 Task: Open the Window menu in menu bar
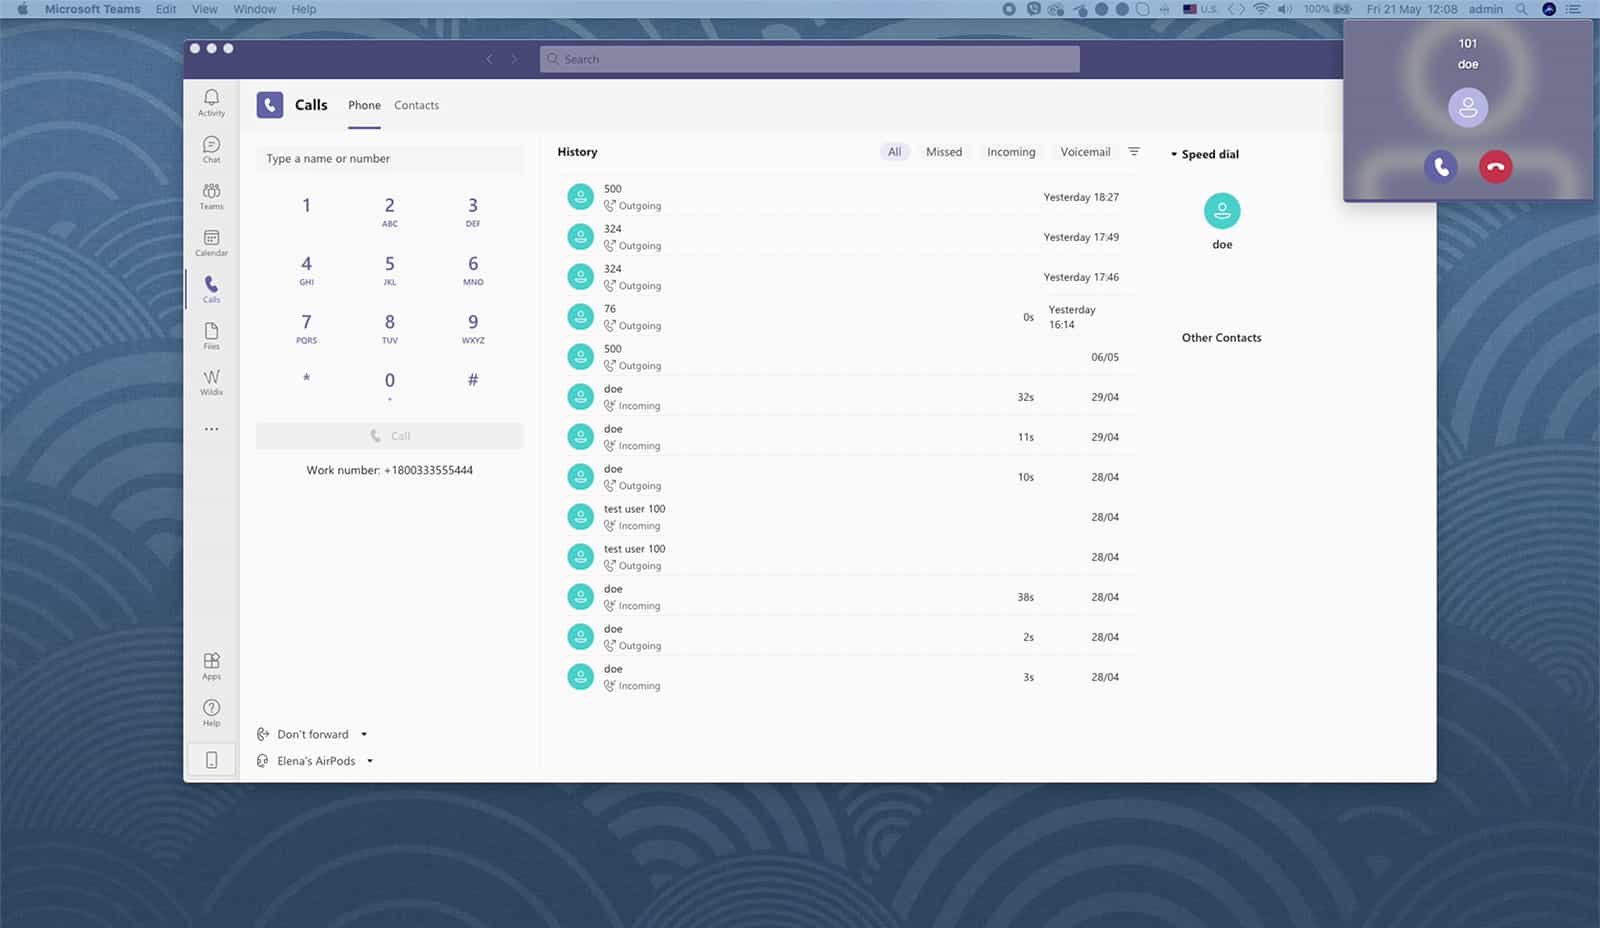coord(254,9)
